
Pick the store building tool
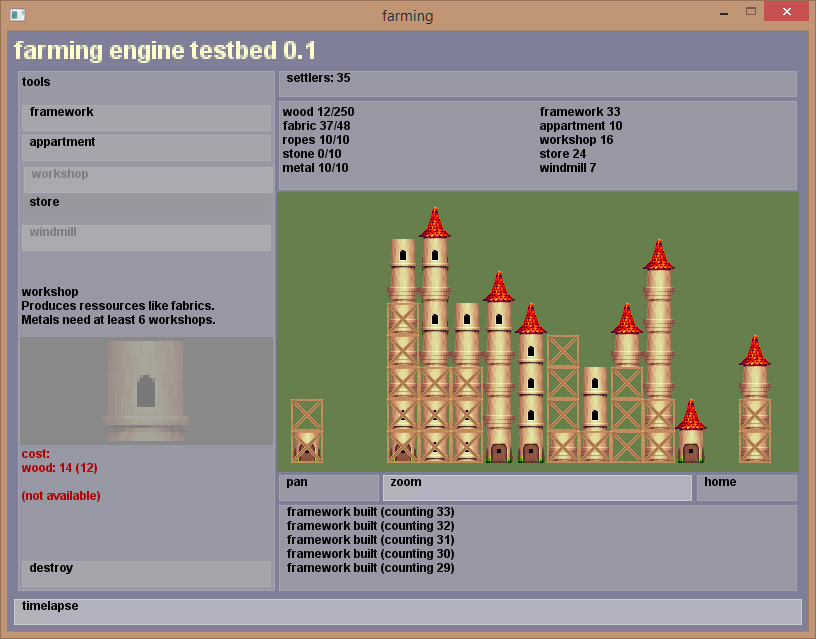click(x=146, y=207)
